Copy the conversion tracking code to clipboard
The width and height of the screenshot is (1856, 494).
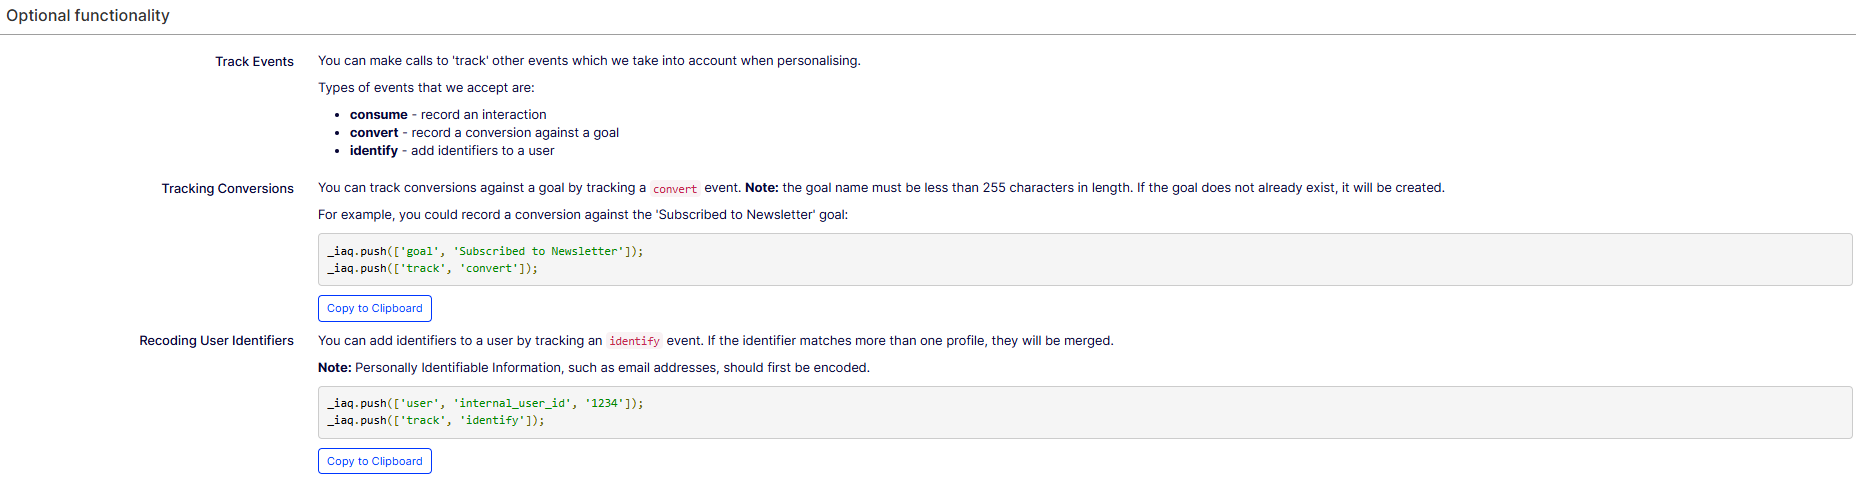click(374, 308)
